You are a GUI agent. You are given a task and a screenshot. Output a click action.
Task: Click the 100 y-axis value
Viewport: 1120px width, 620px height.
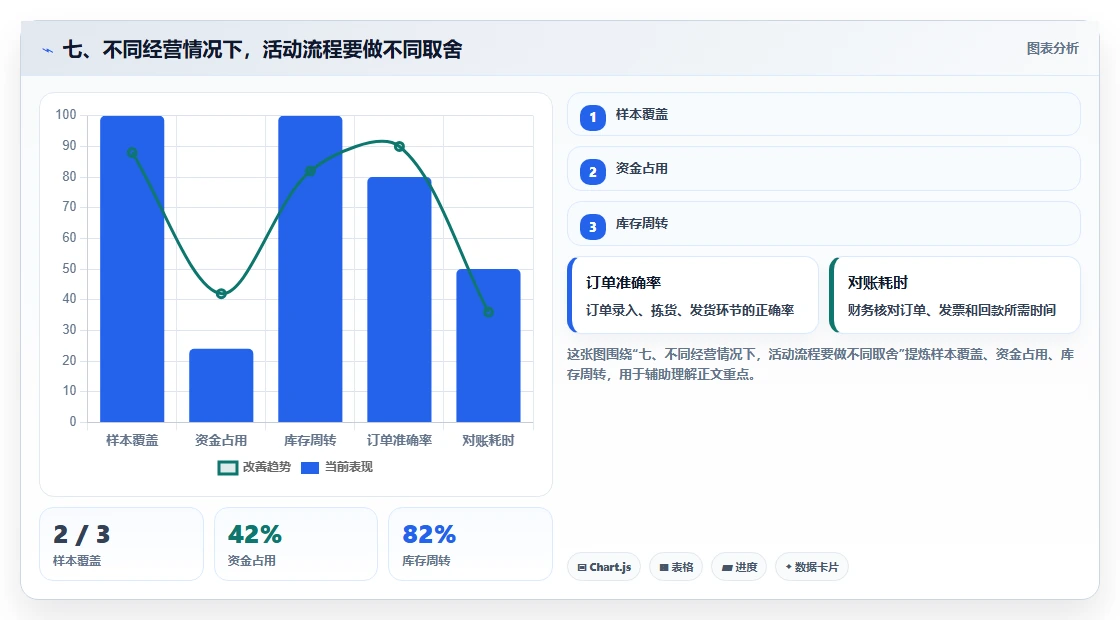(x=66, y=115)
